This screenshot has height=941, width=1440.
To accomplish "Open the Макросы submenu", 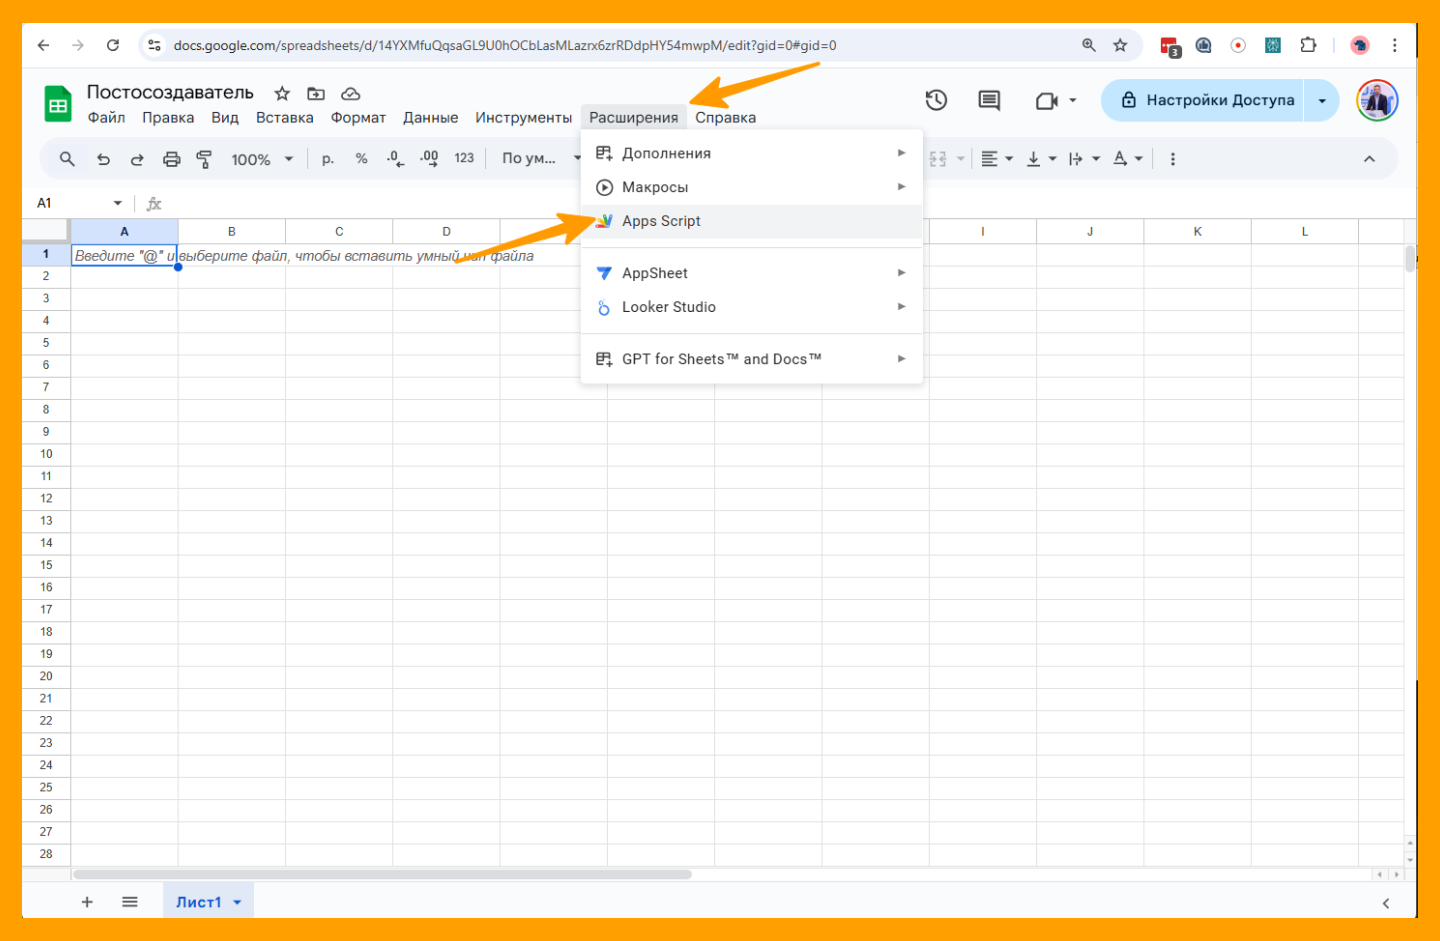I will point(655,187).
